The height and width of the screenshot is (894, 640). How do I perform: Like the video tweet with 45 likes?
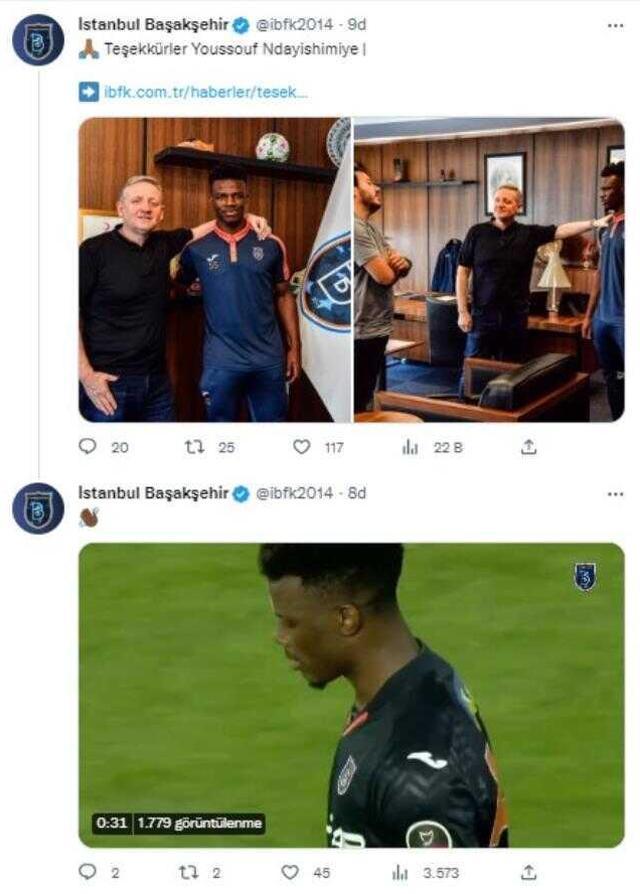pos(290,872)
